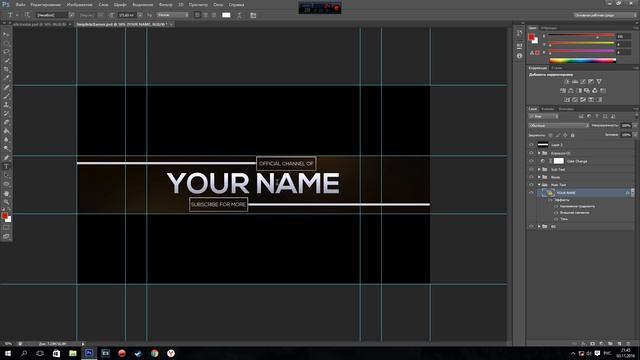This screenshot has height=360, width=640.
Task: Add a Curves adjustment
Action: (x=583, y=82)
